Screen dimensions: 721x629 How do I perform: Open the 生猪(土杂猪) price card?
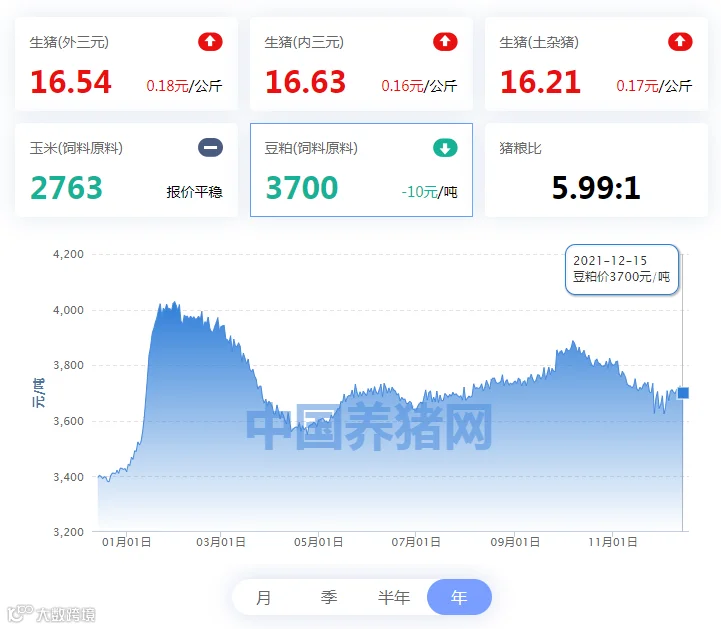click(x=596, y=64)
